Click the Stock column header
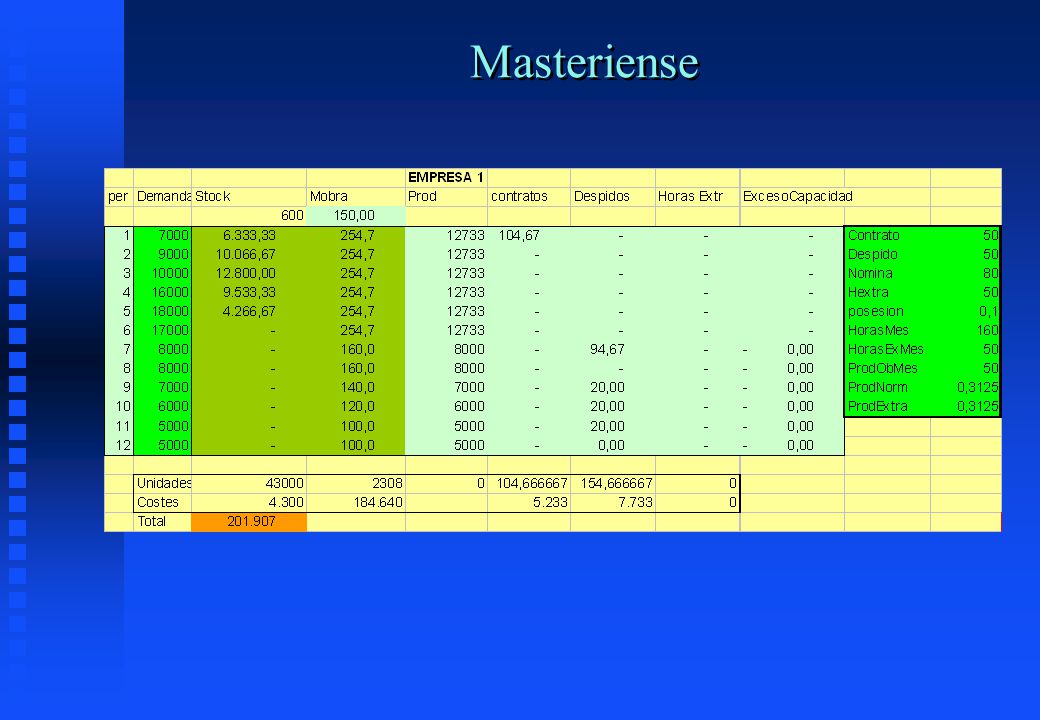 (249, 196)
